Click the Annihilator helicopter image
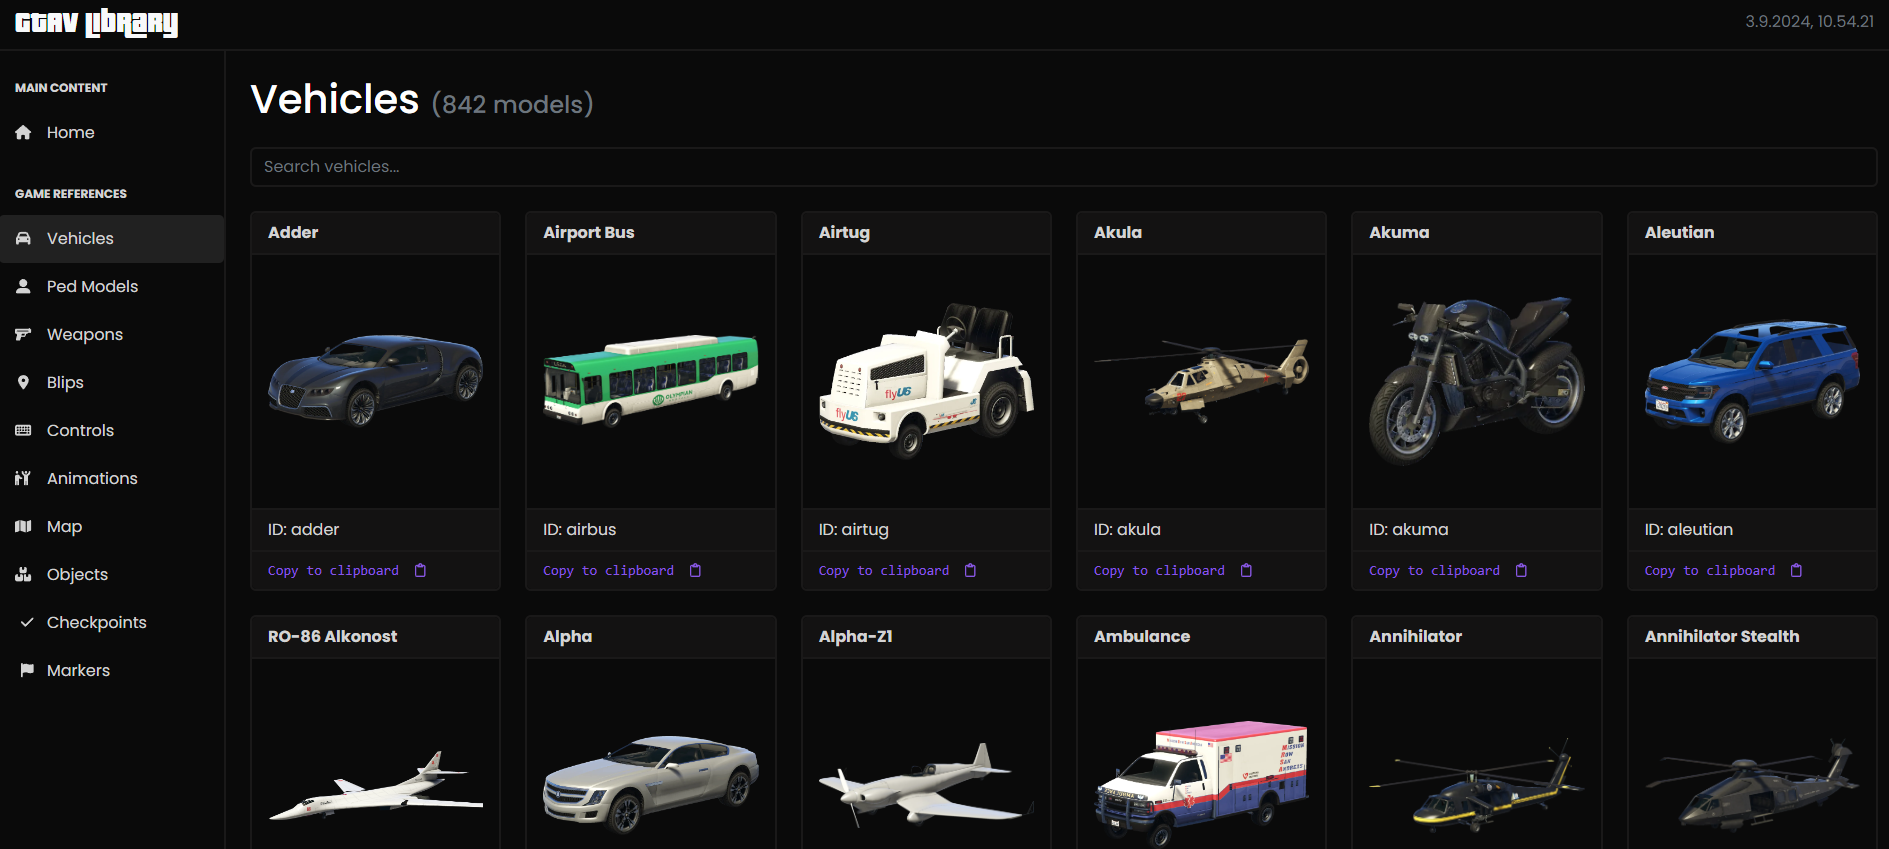Viewport: 1889px width, 849px height. tap(1477, 786)
